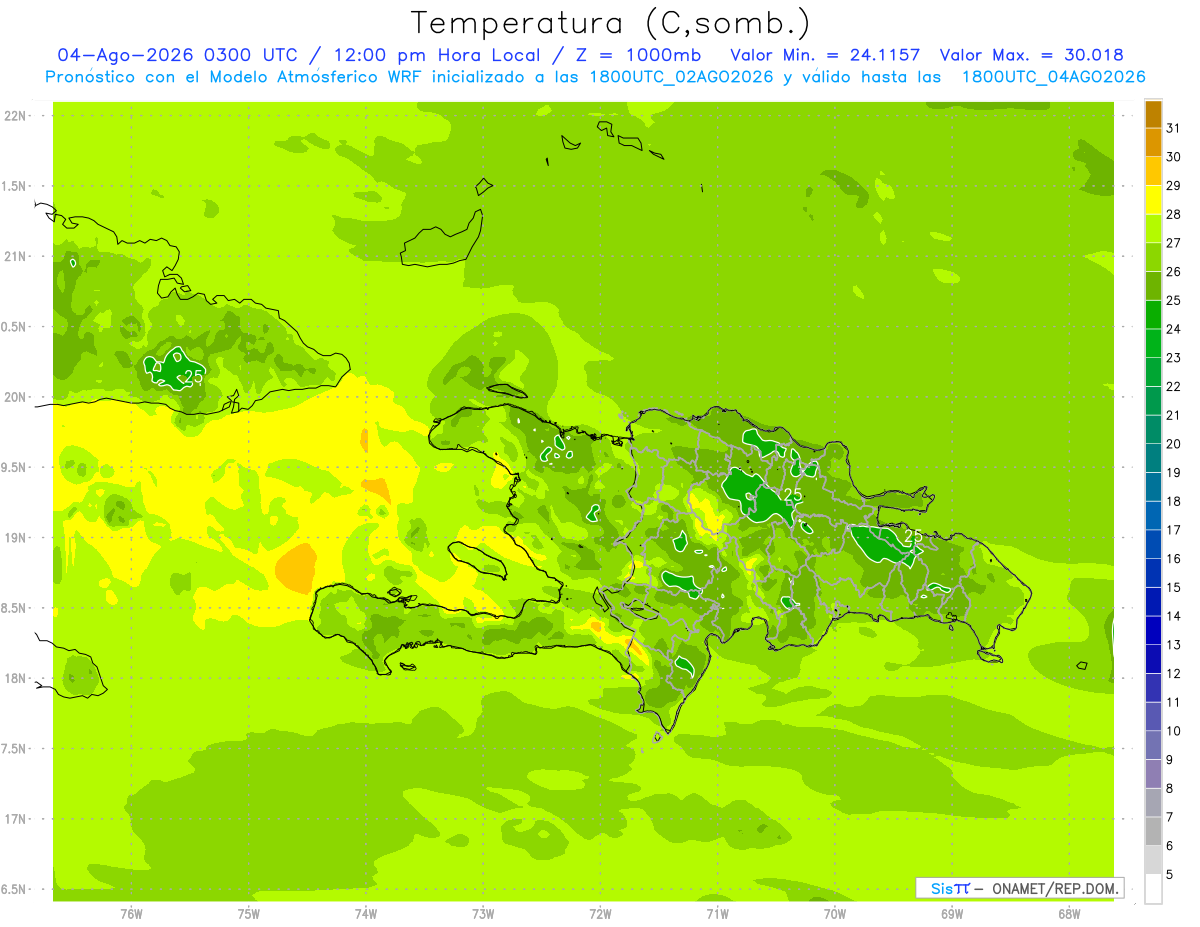Click the '22N' latitude axis label
1200x927 pixels.
coord(15,116)
